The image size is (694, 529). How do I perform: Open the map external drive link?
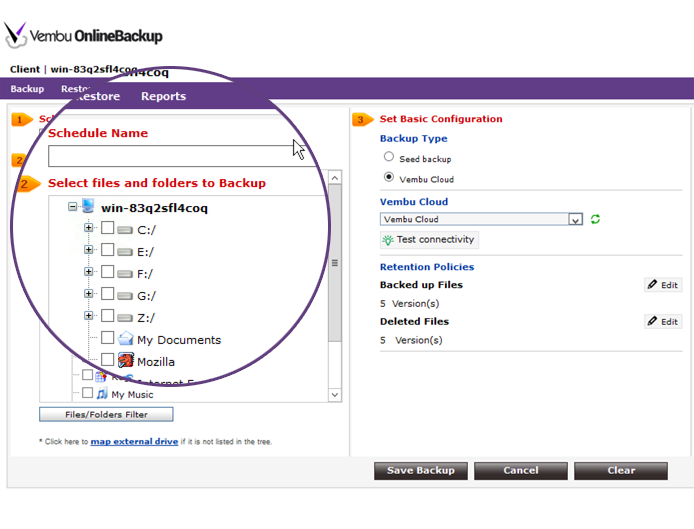click(x=134, y=441)
